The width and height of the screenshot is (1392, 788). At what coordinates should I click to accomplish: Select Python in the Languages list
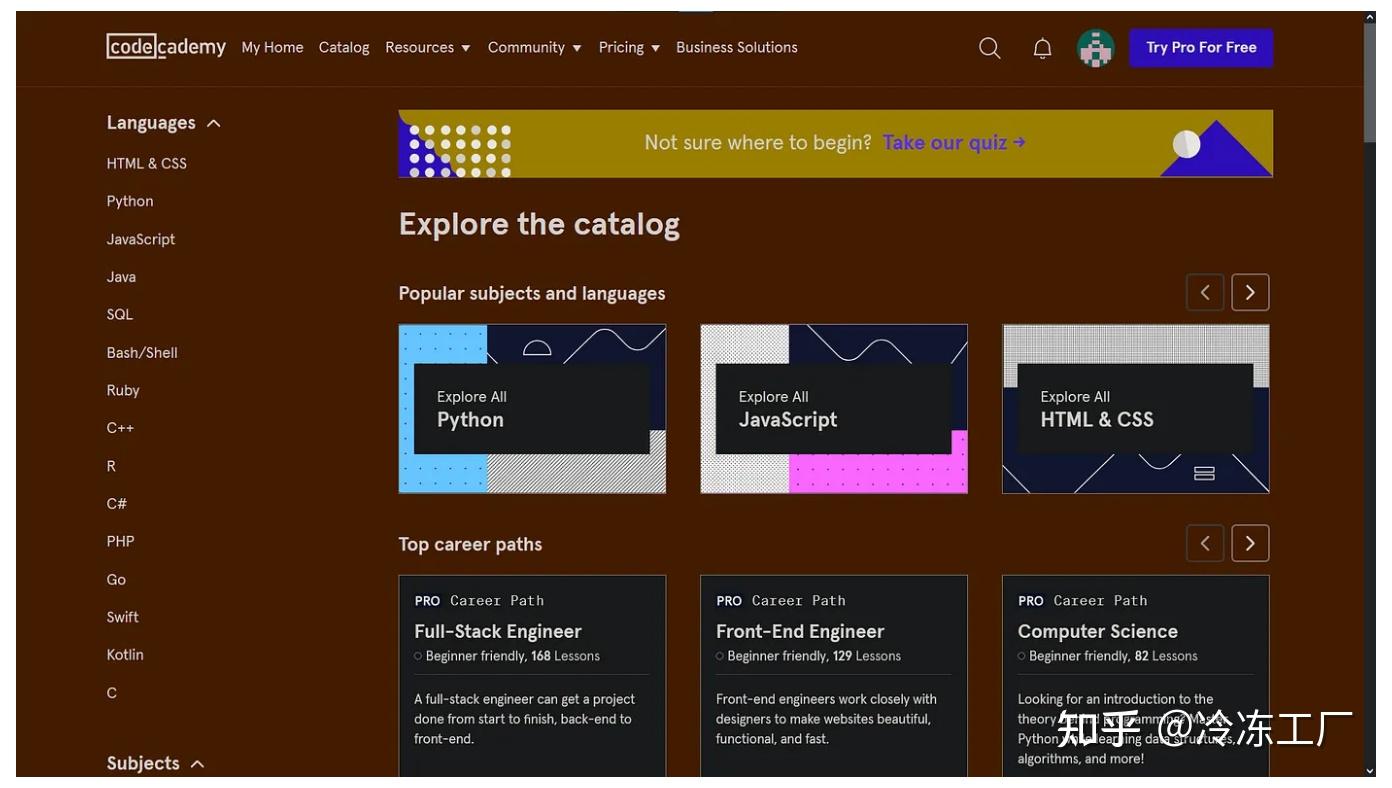(130, 201)
